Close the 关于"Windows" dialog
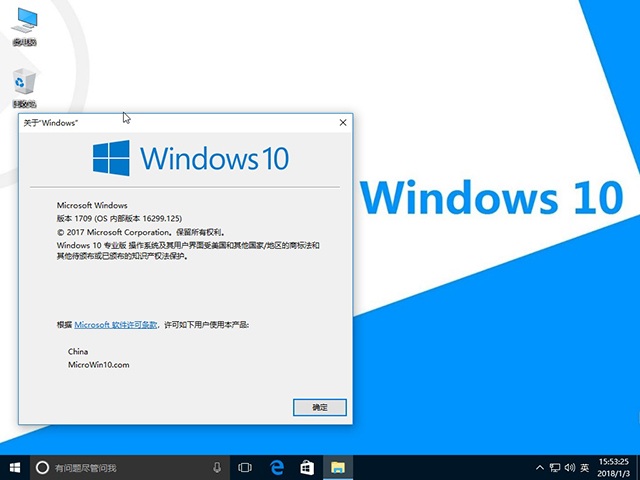Screen dimensions: 640x480 (x=343, y=122)
